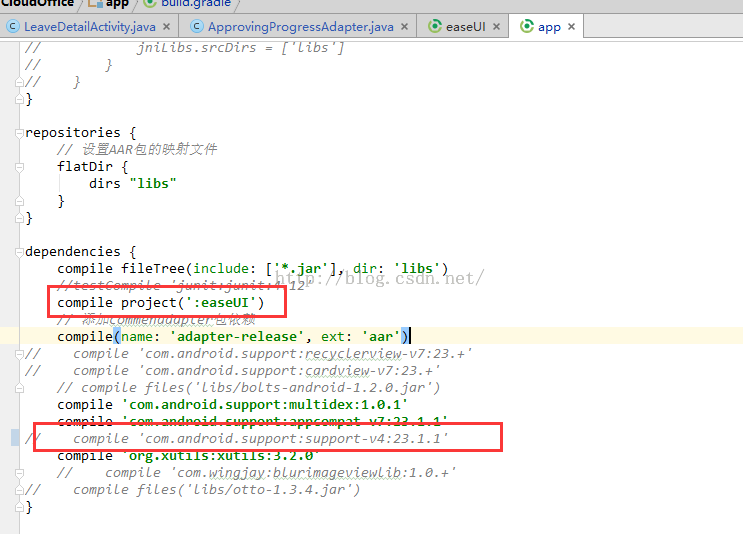Click the compile fileTree line

[253, 269]
